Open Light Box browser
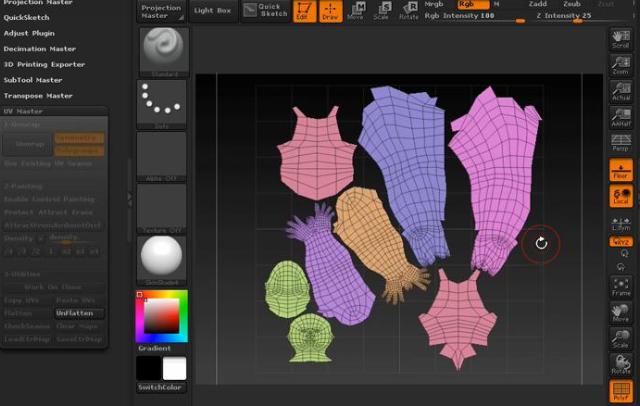 click(213, 11)
